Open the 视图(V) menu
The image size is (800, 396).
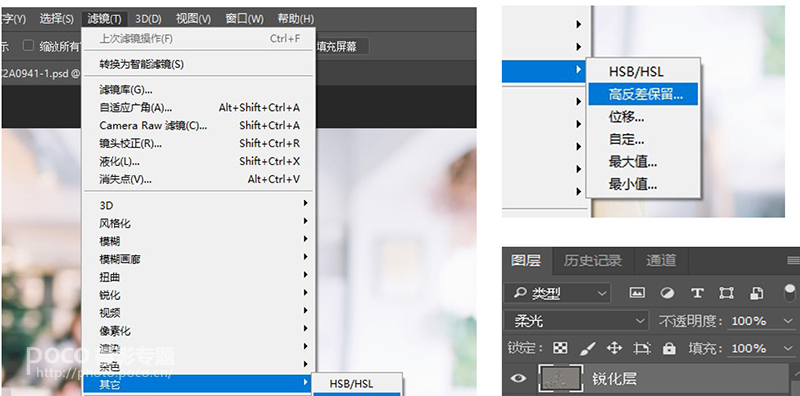pyautogui.click(x=193, y=19)
